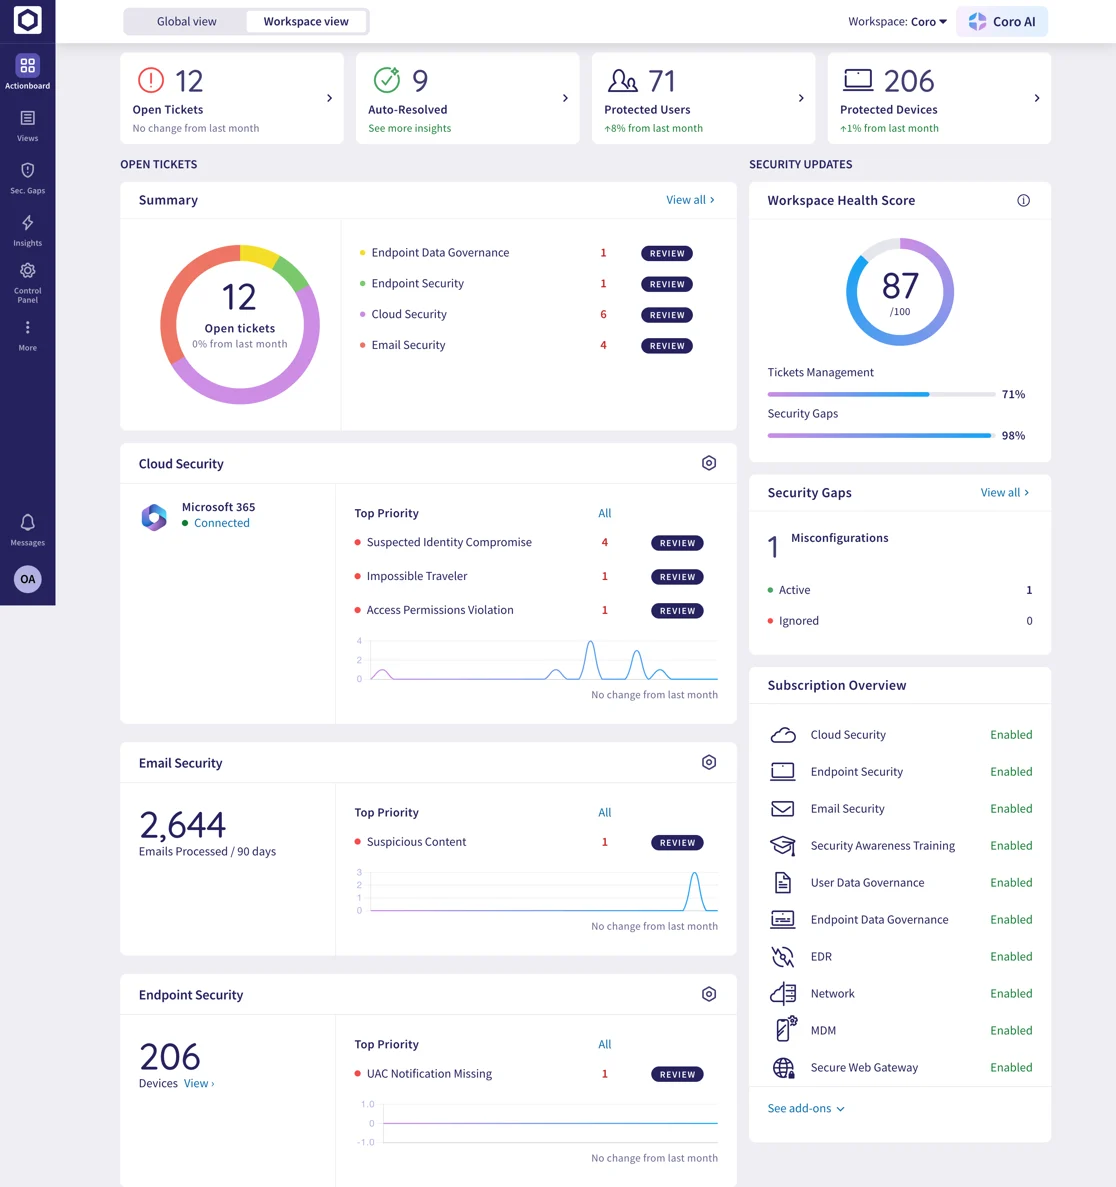Open the Workspace: Coro dropdown

pyautogui.click(x=897, y=21)
